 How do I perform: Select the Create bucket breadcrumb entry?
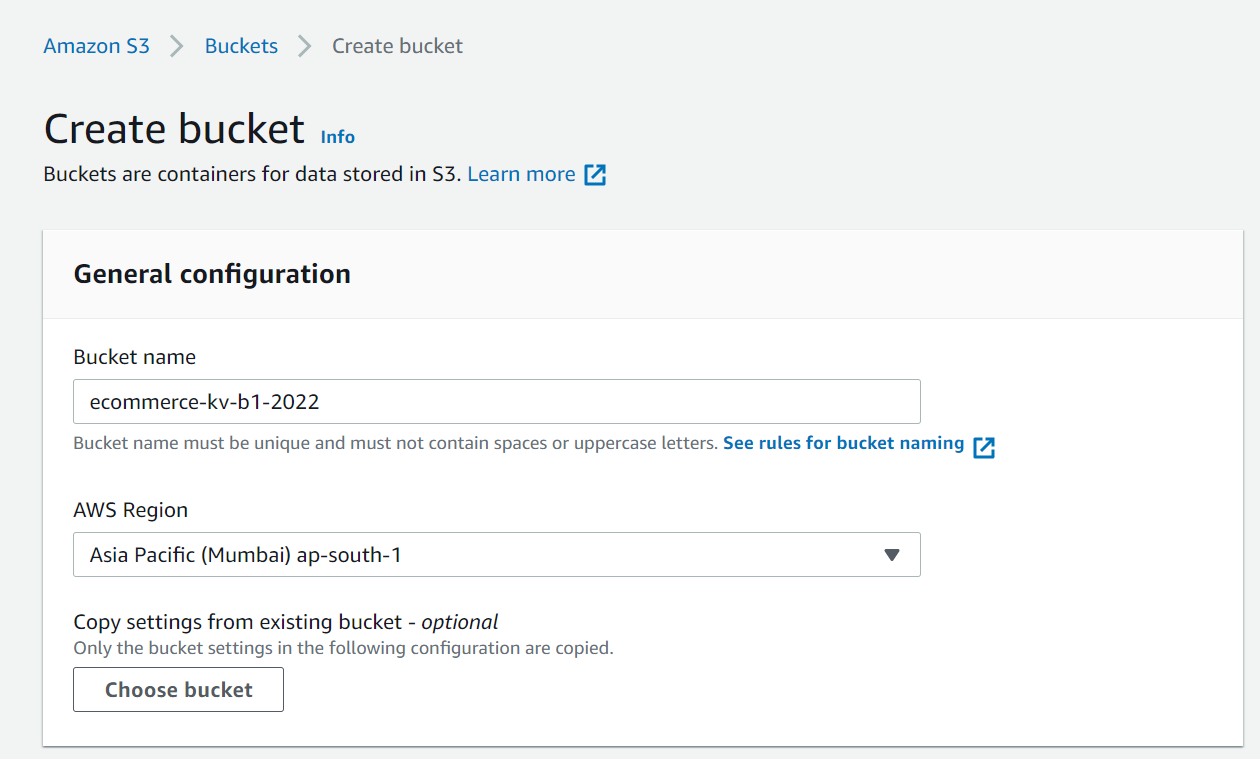click(x=397, y=45)
